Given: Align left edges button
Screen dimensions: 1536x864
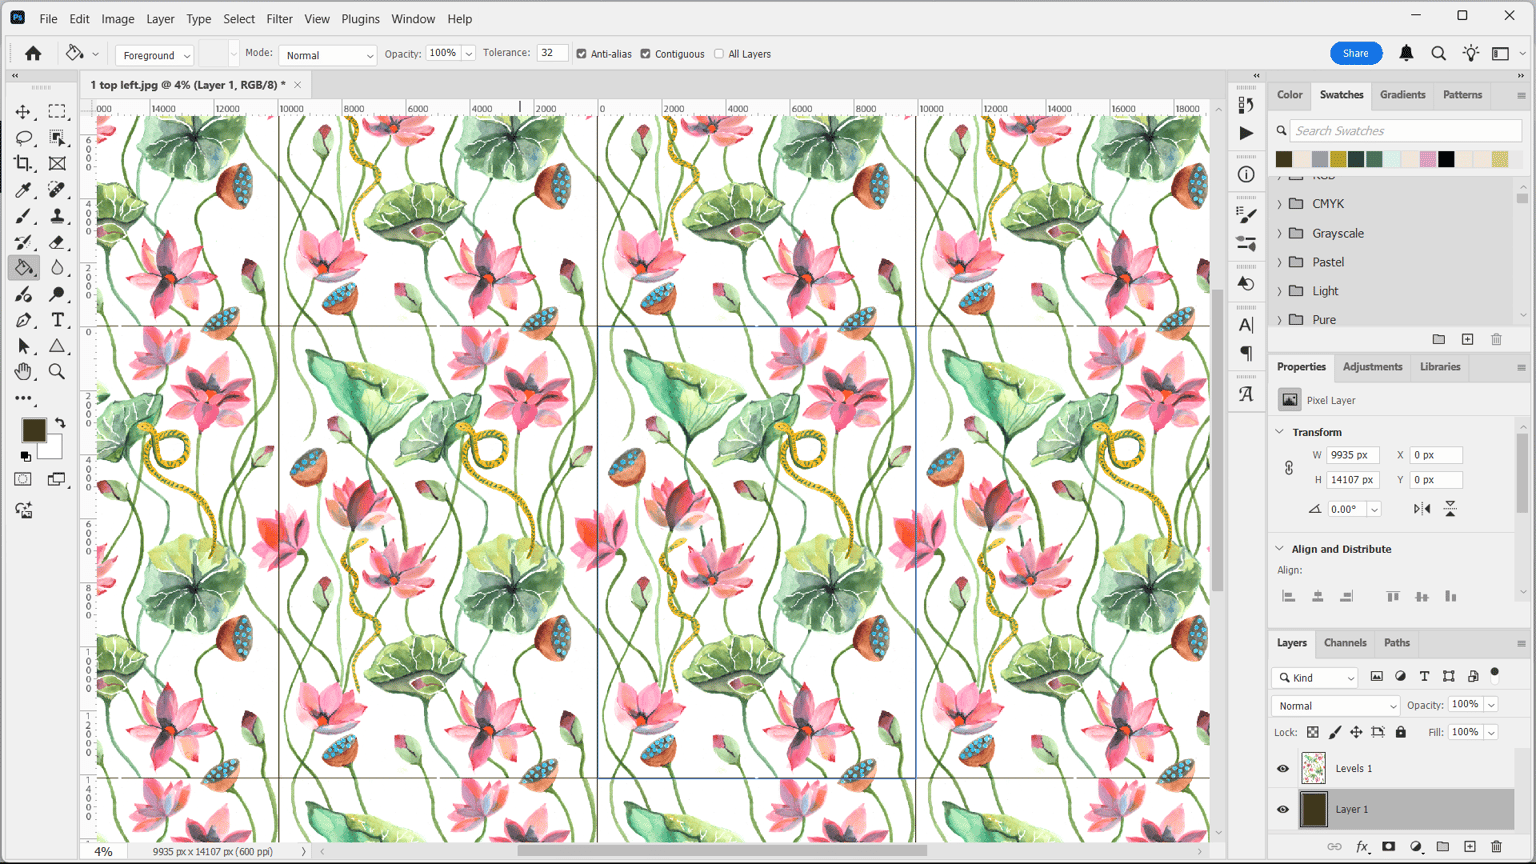Looking at the screenshot, I should pos(1289,596).
